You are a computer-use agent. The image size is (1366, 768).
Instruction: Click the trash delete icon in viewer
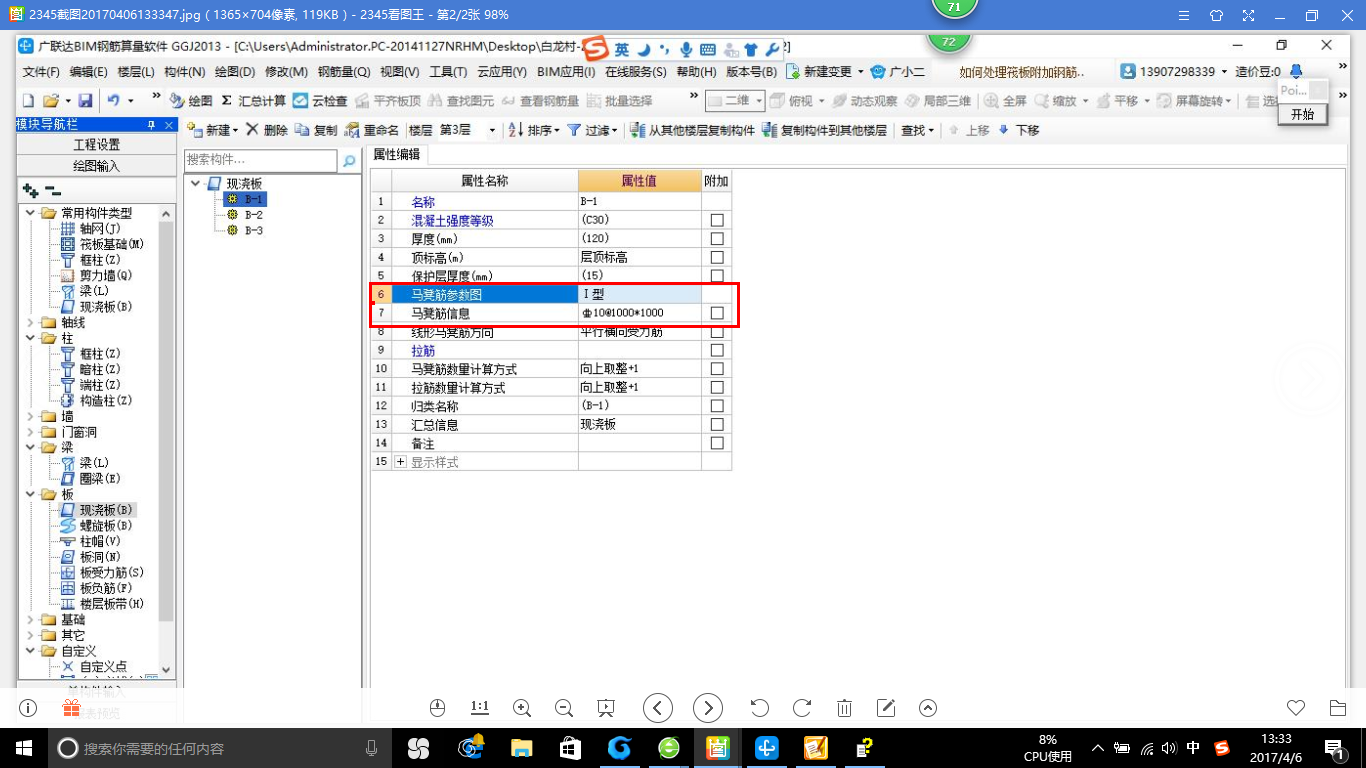pos(844,708)
